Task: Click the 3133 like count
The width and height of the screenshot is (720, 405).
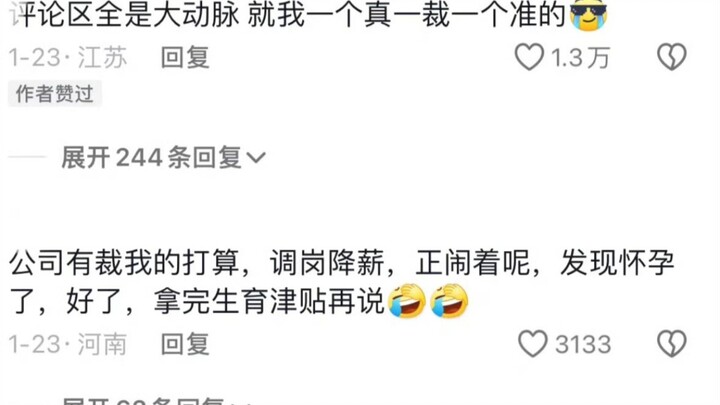Action: click(x=583, y=344)
